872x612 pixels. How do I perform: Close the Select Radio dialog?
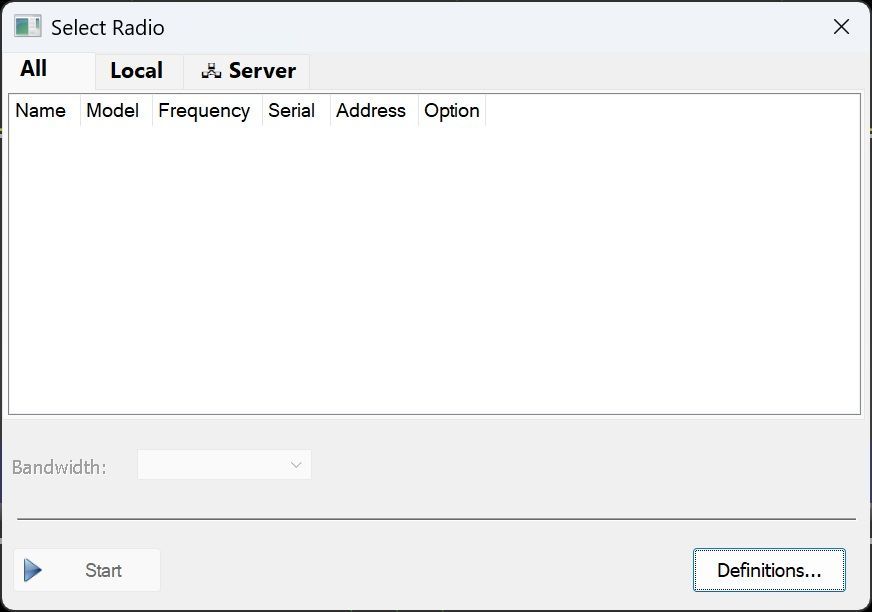click(x=841, y=26)
